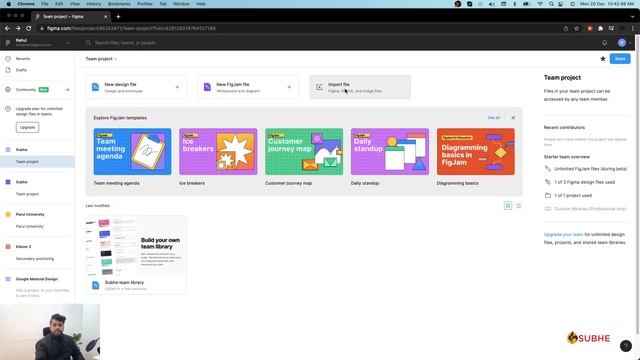
Task: Open a new browser tab
Action: pyautogui.click(x=118, y=17)
